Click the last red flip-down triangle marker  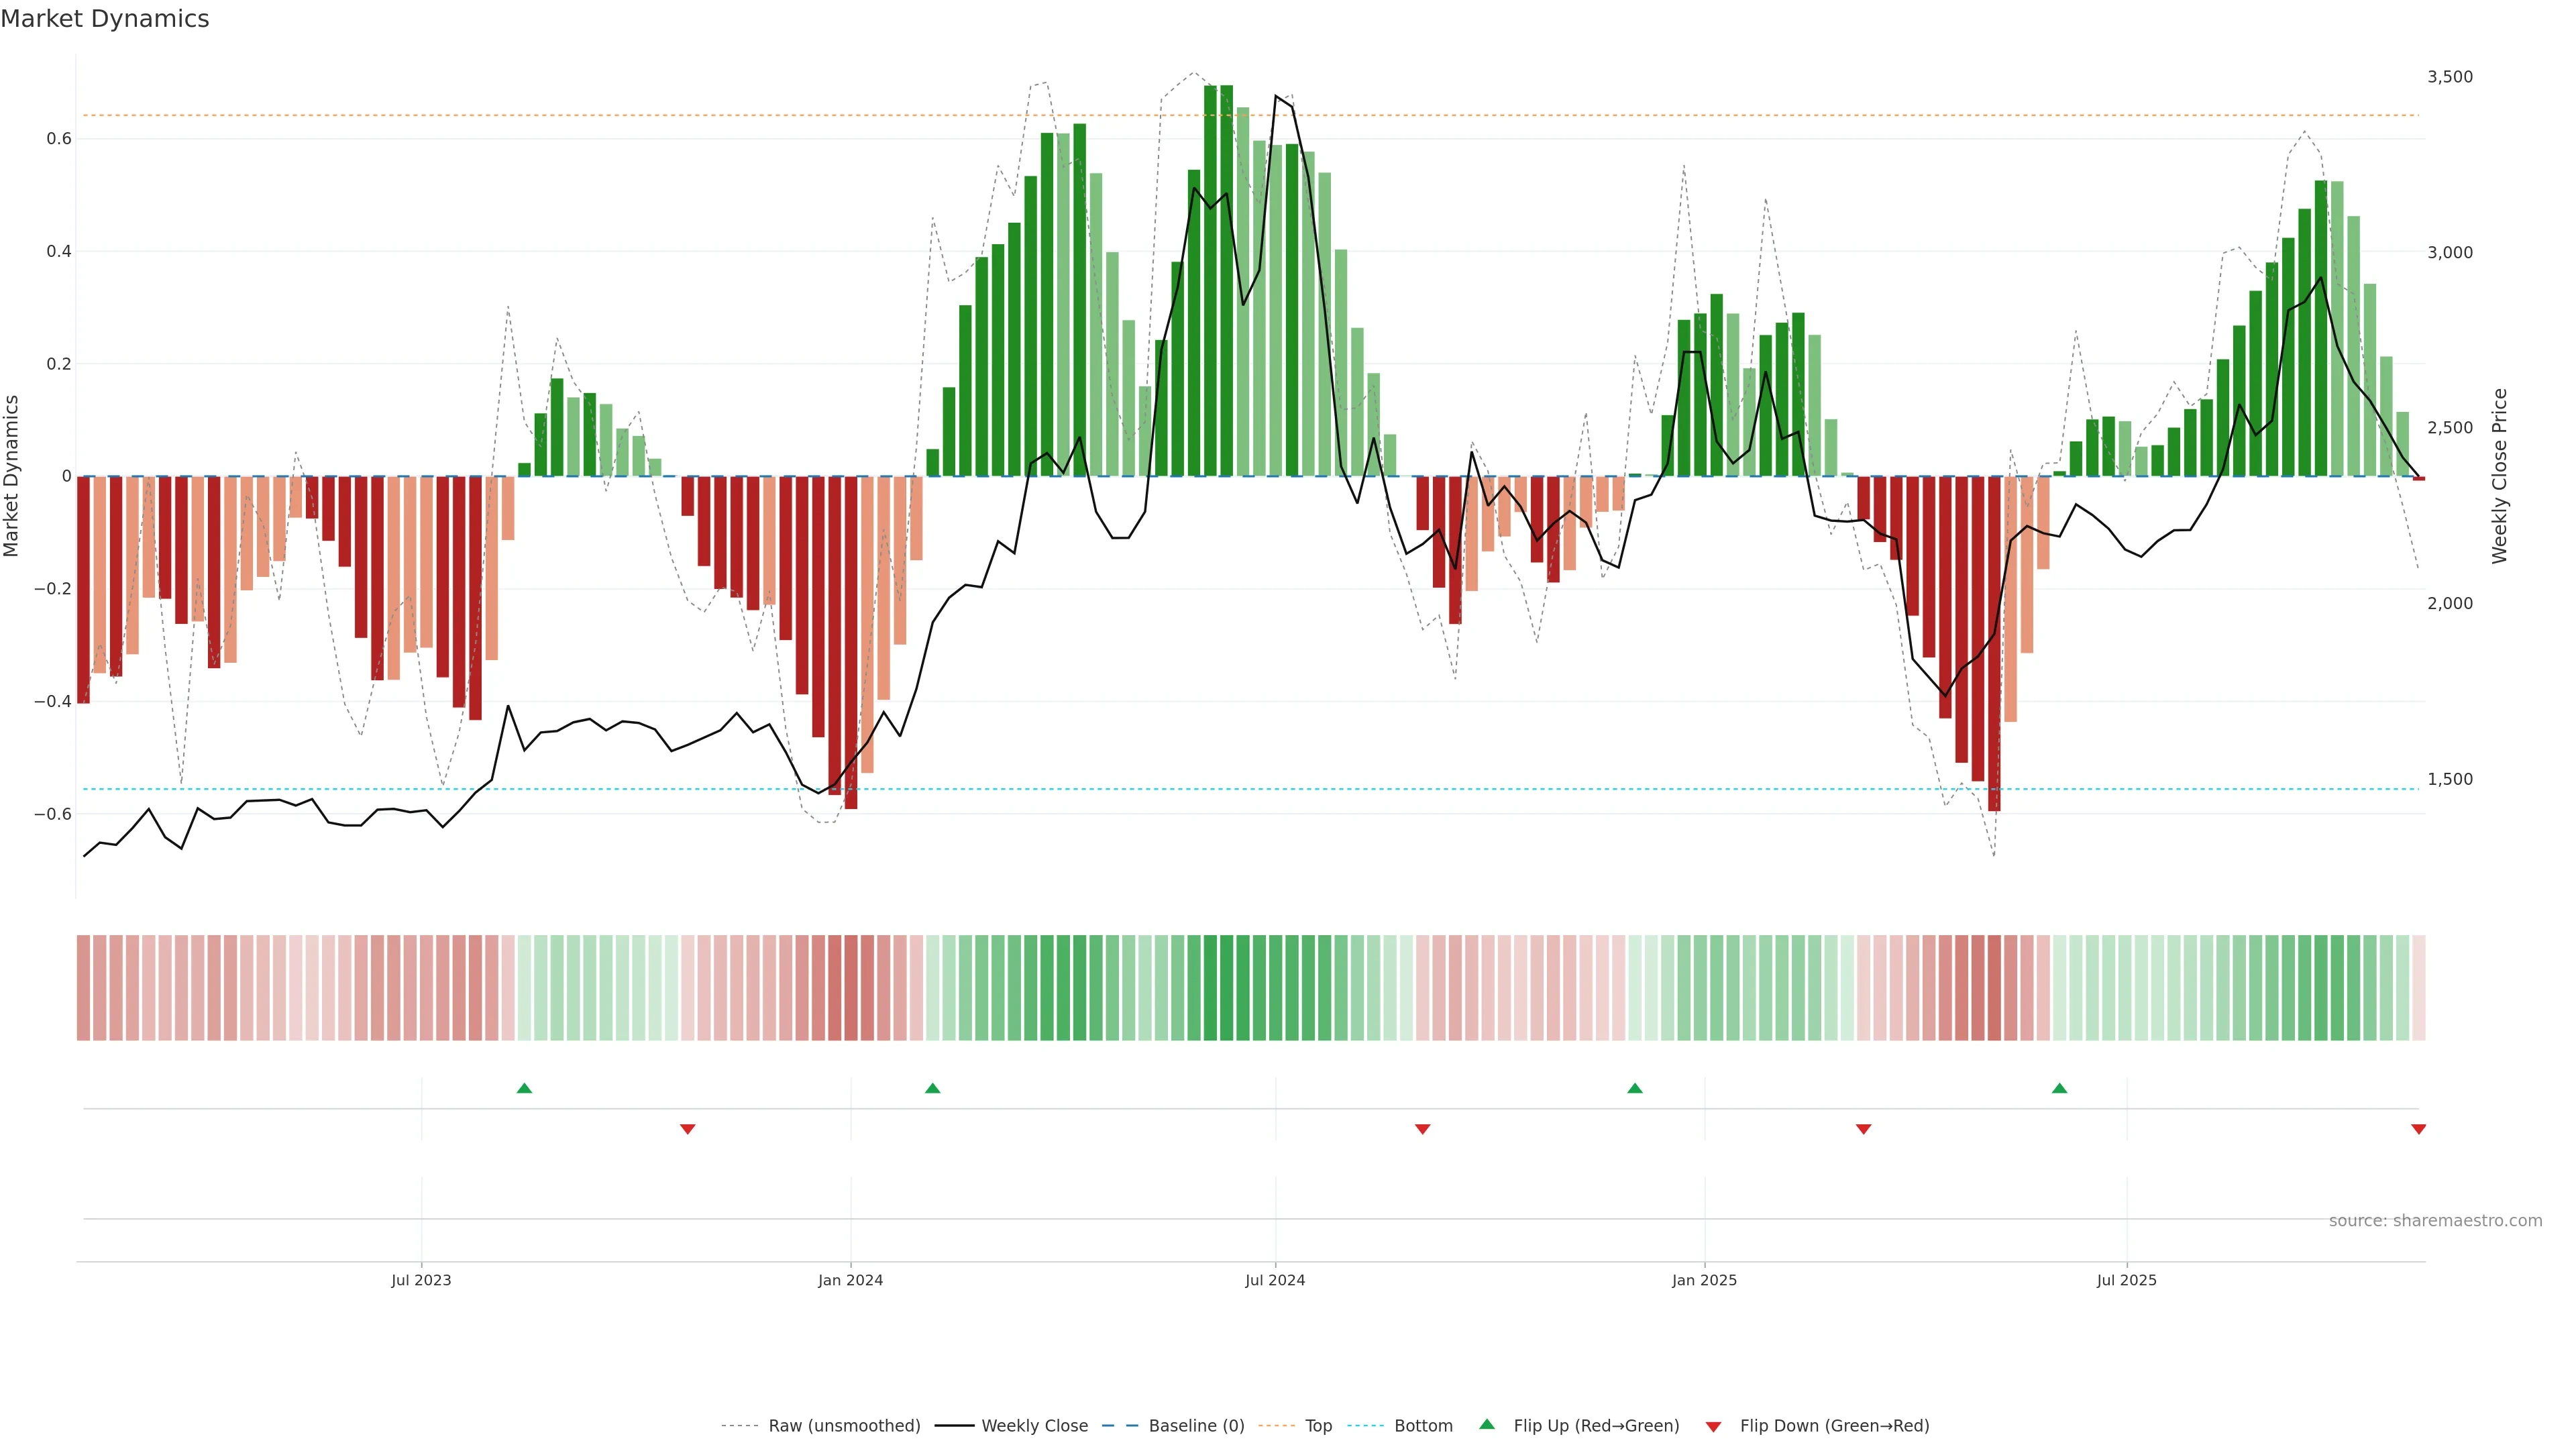[x=2418, y=1129]
